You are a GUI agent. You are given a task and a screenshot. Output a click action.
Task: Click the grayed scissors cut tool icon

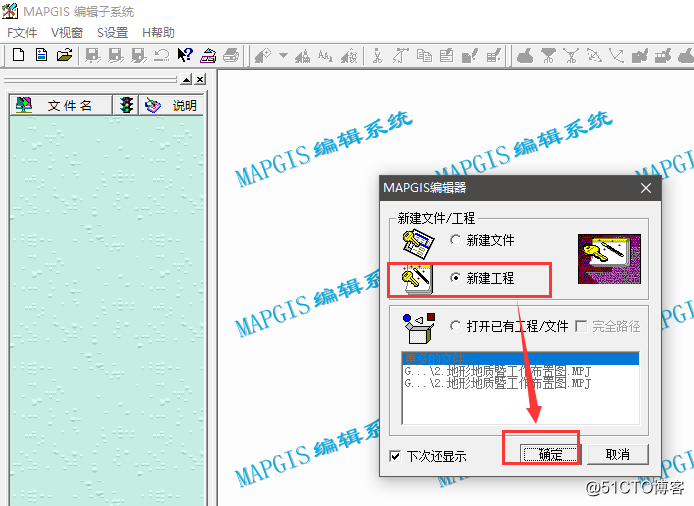click(377, 55)
